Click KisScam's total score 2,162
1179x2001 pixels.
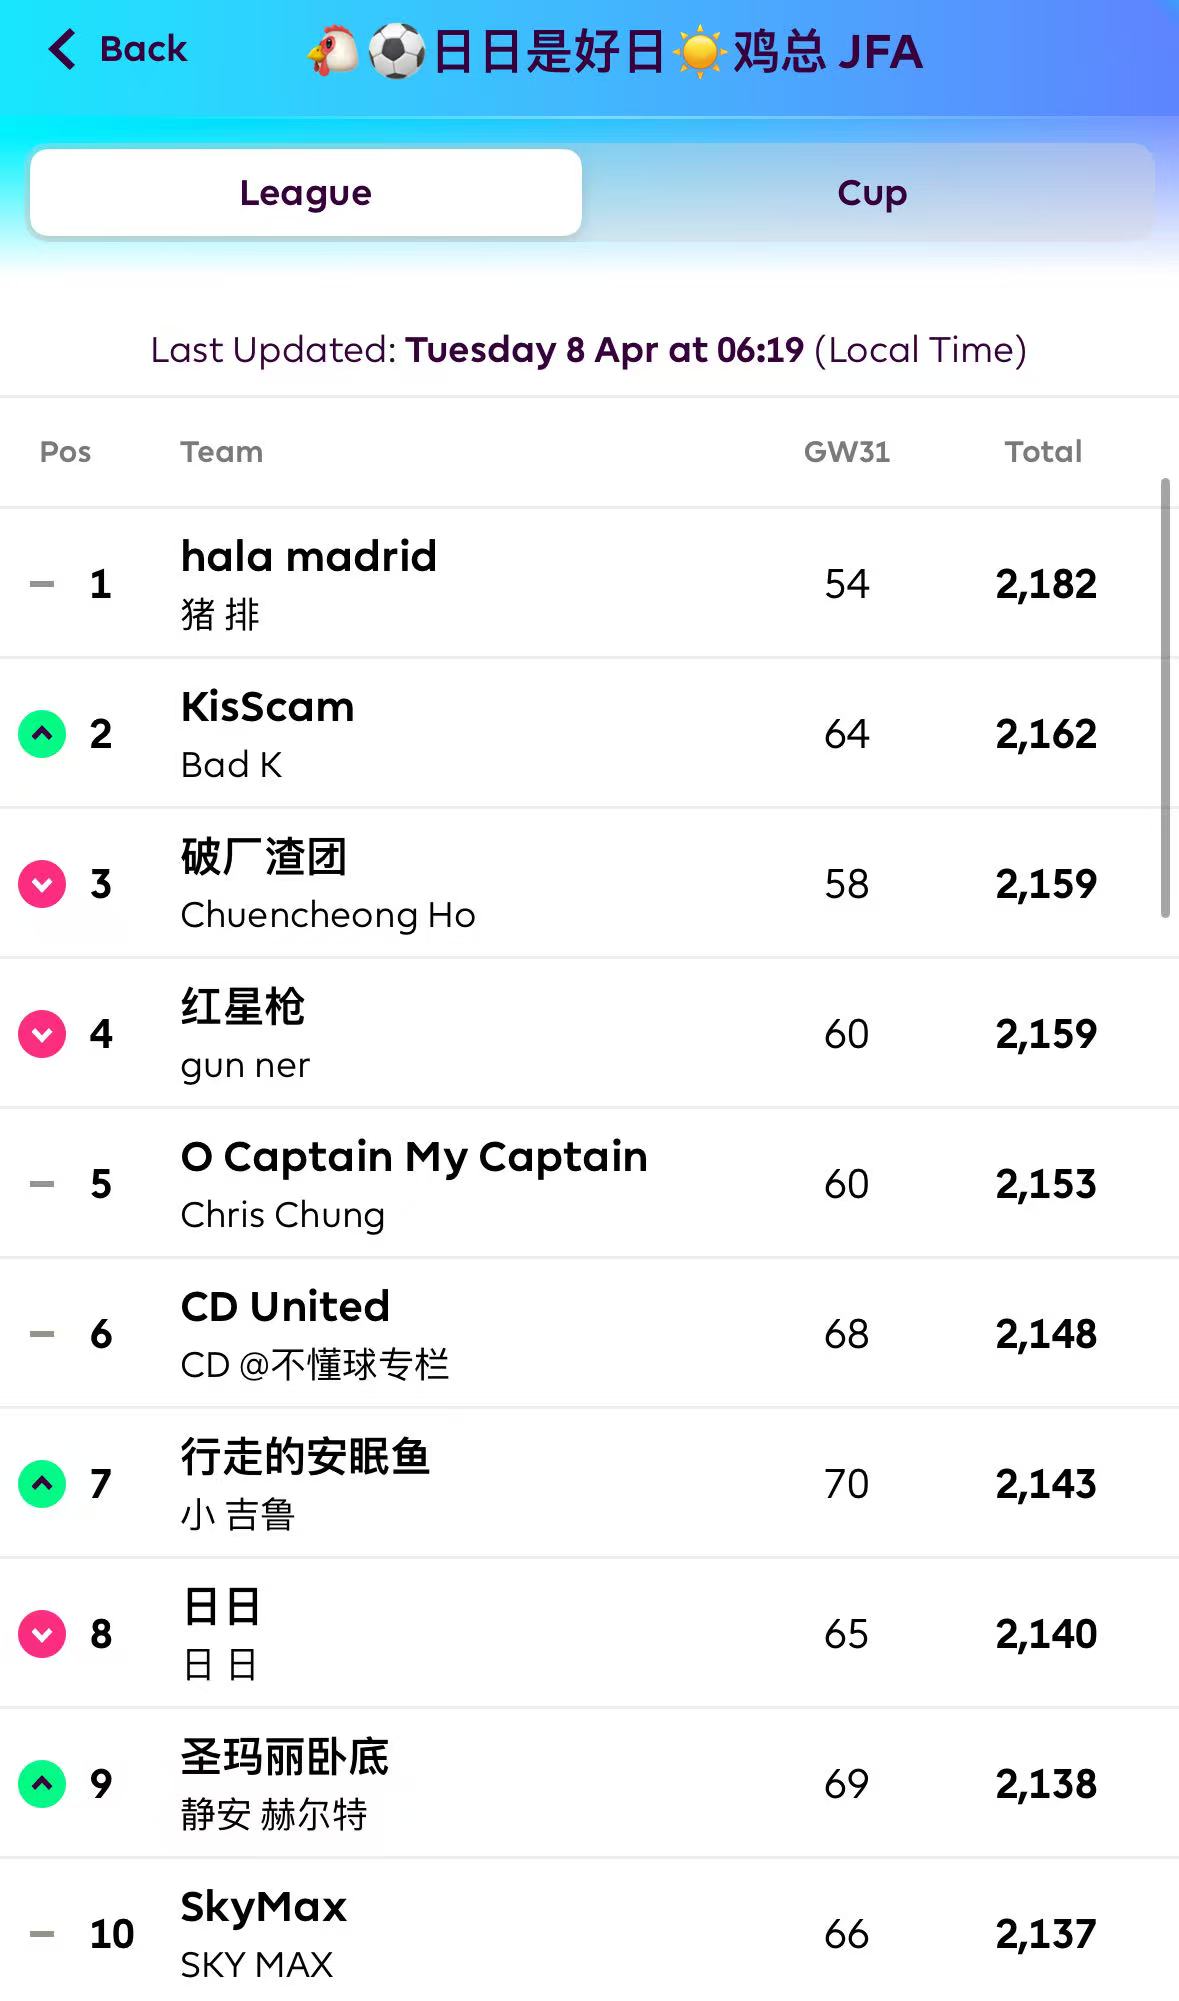(1046, 734)
